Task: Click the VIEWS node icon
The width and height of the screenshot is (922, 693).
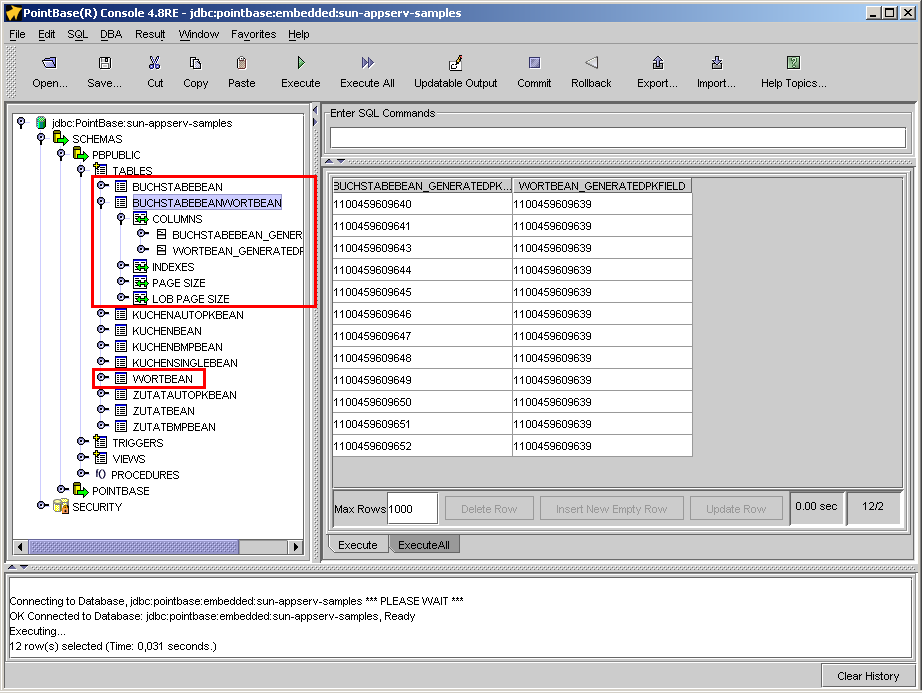Action: point(101,458)
